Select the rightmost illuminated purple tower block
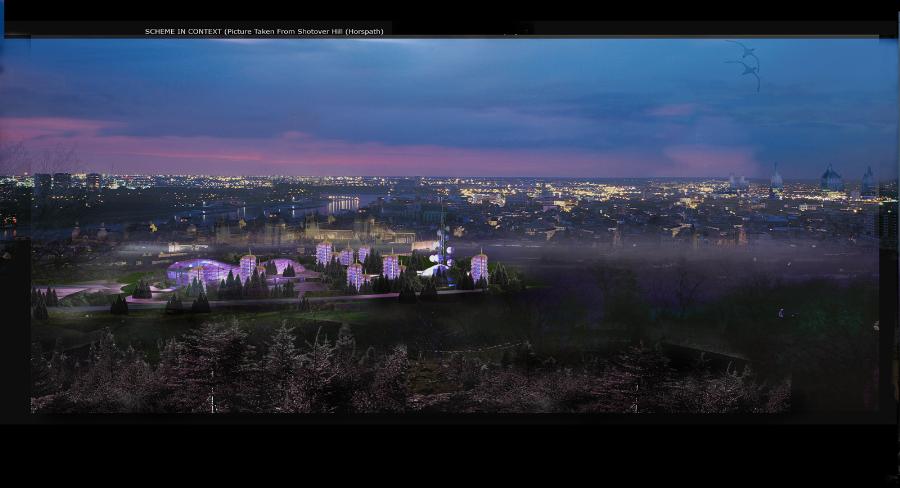900x488 pixels. (480, 266)
